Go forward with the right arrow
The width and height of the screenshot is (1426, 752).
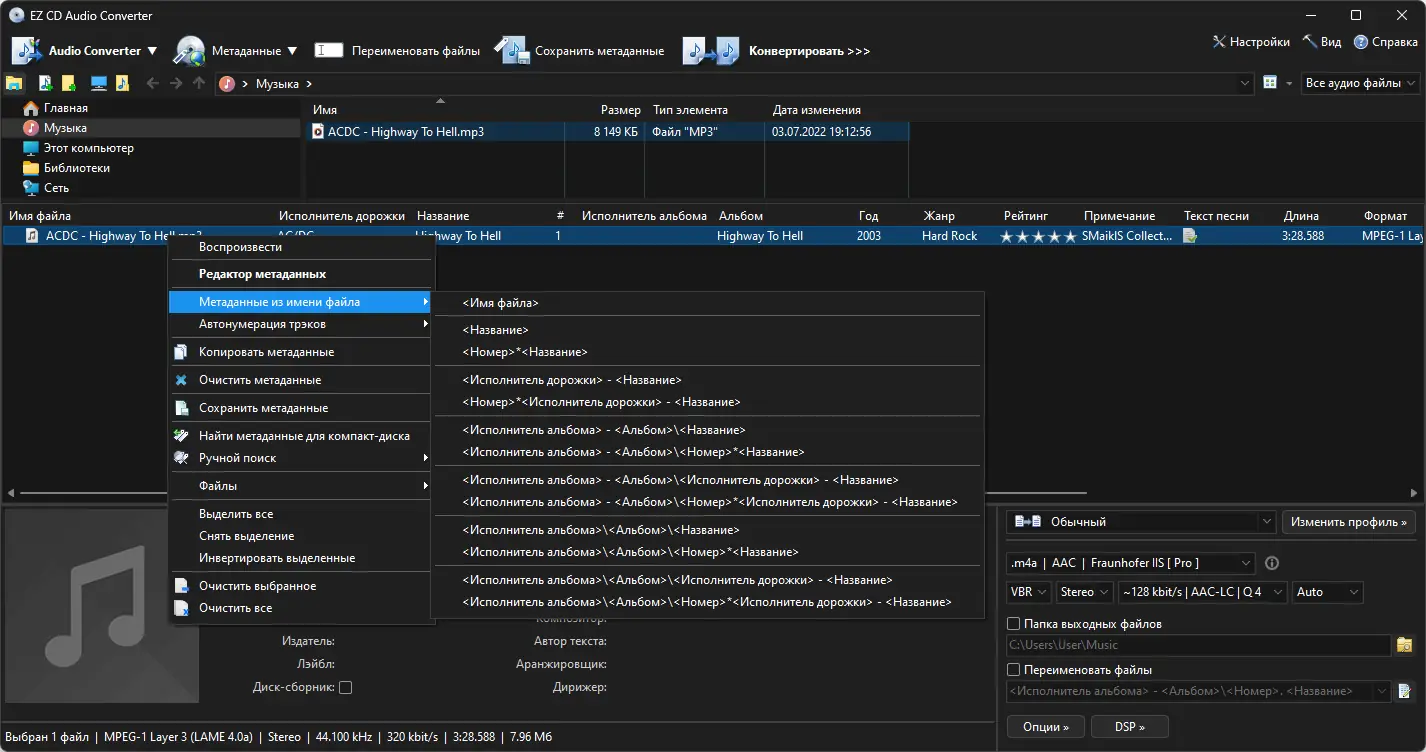(176, 83)
